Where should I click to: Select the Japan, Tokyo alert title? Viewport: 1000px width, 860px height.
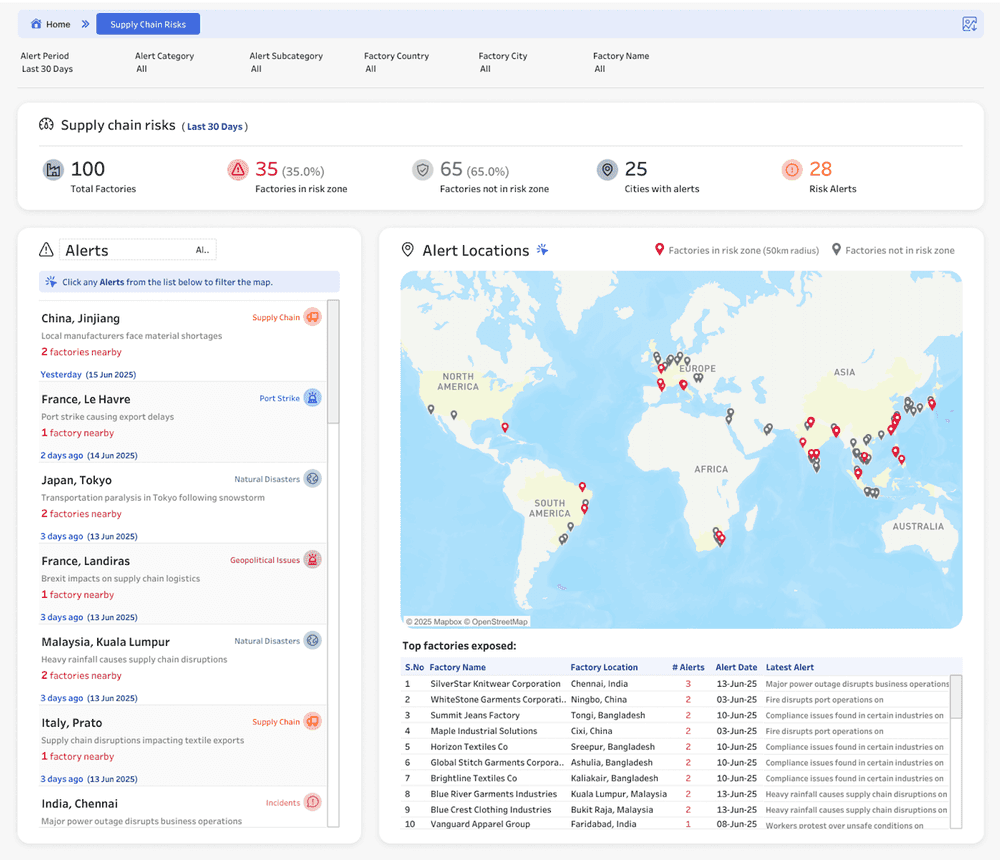click(x=77, y=480)
